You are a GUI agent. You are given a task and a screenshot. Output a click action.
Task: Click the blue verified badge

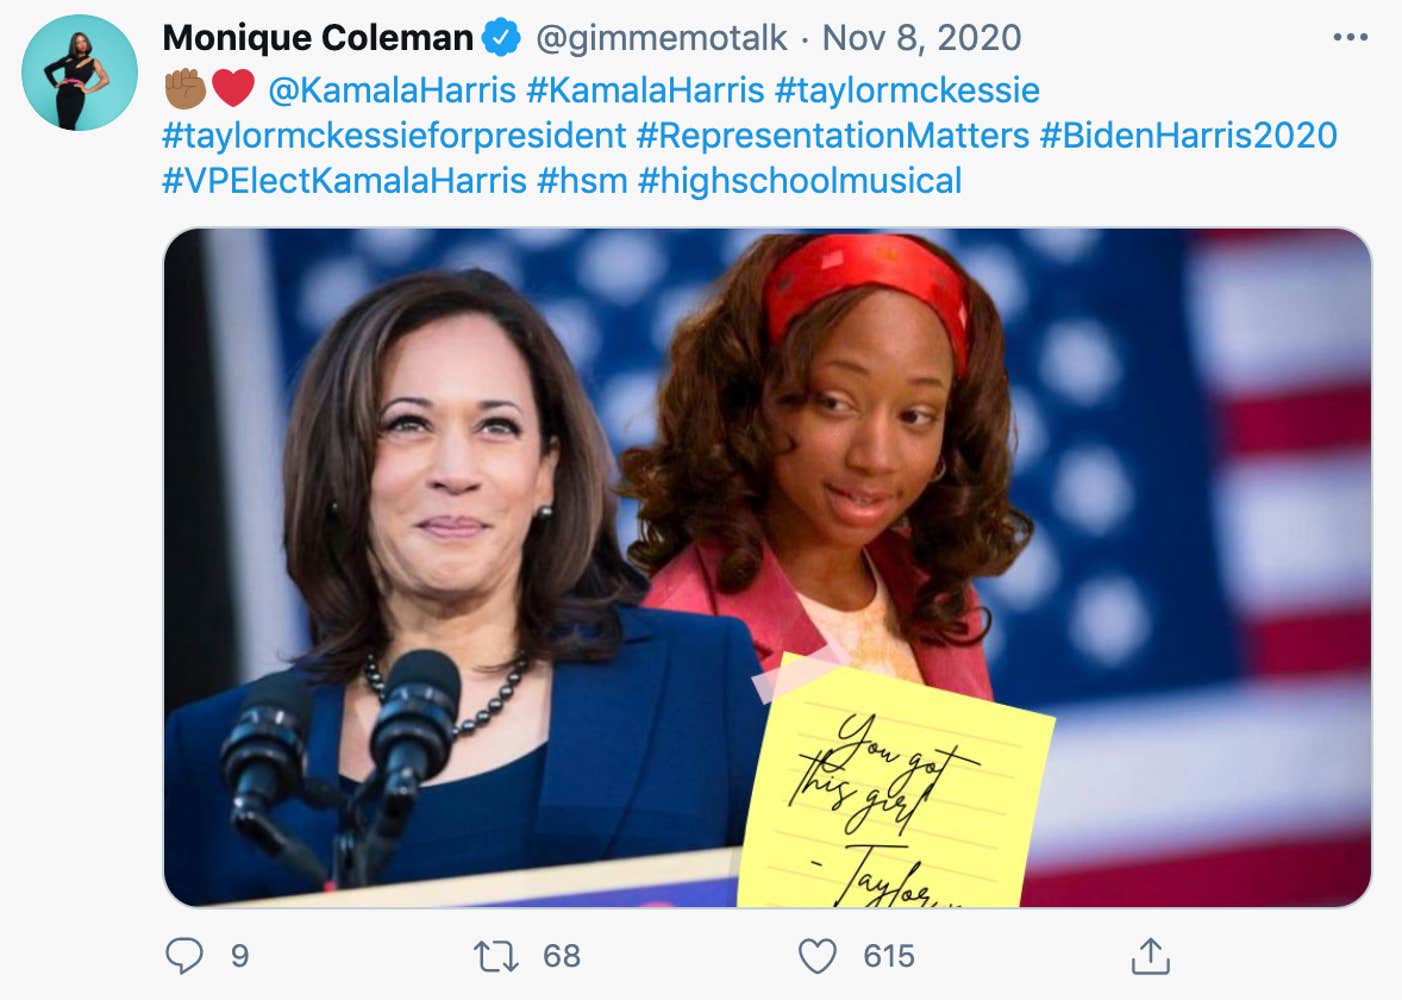coord(501,38)
